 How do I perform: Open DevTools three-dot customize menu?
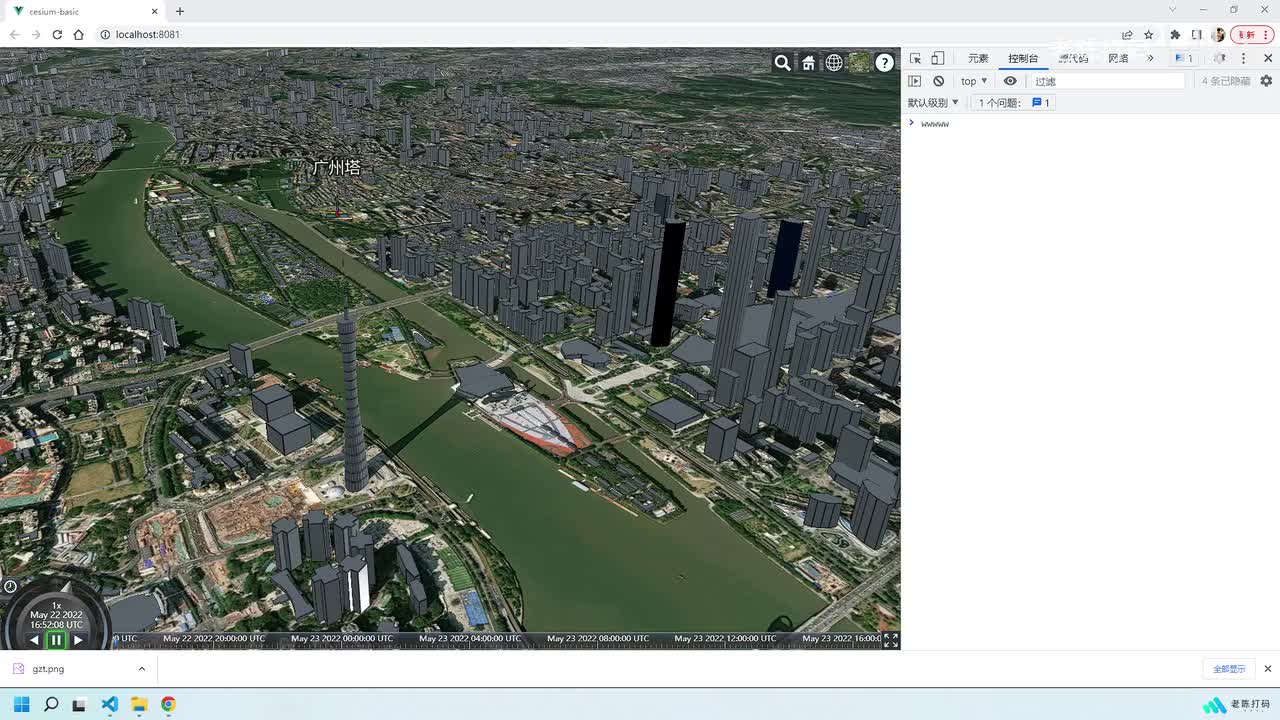[1244, 58]
